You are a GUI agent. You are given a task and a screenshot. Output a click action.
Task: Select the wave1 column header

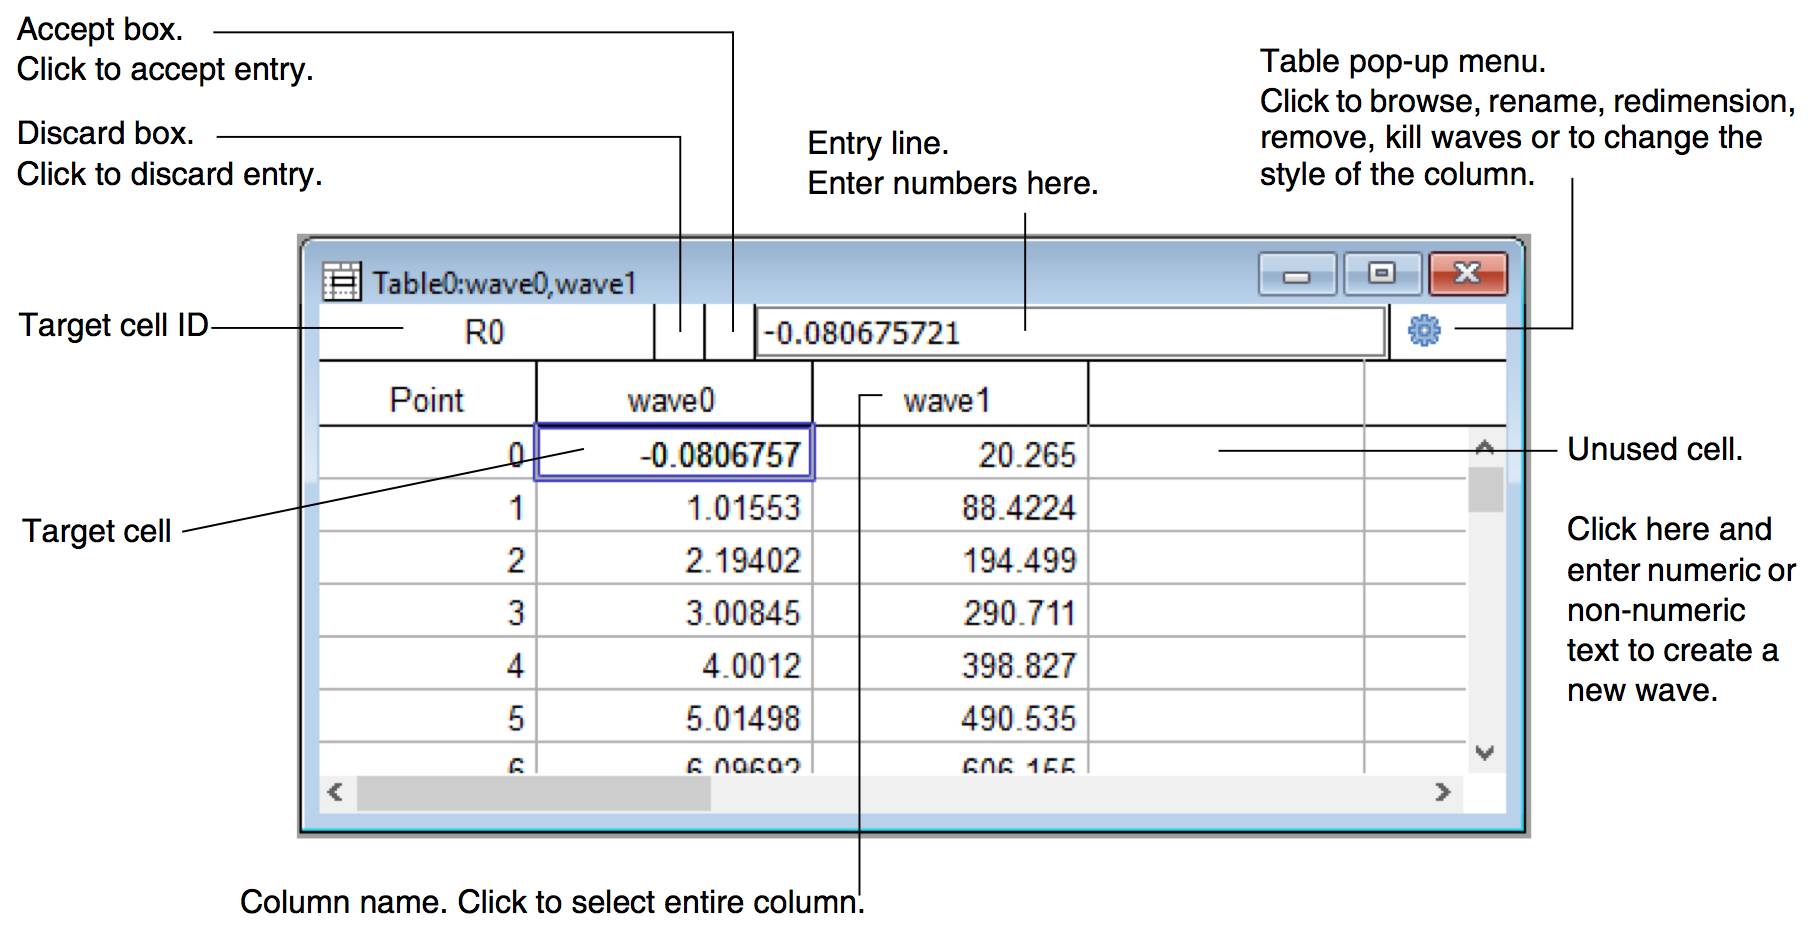click(x=946, y=400)
